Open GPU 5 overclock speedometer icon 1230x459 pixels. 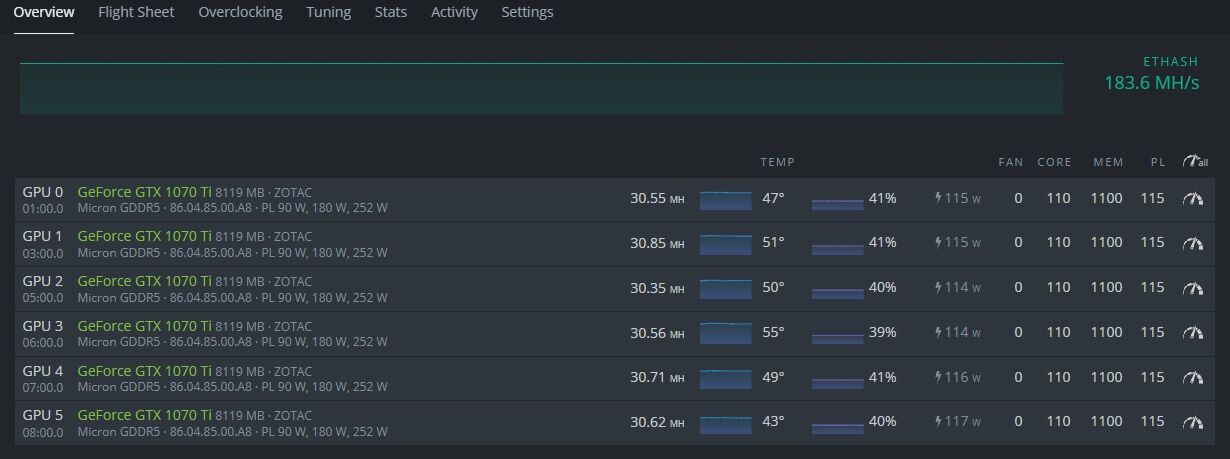[x=1192, y=422]
